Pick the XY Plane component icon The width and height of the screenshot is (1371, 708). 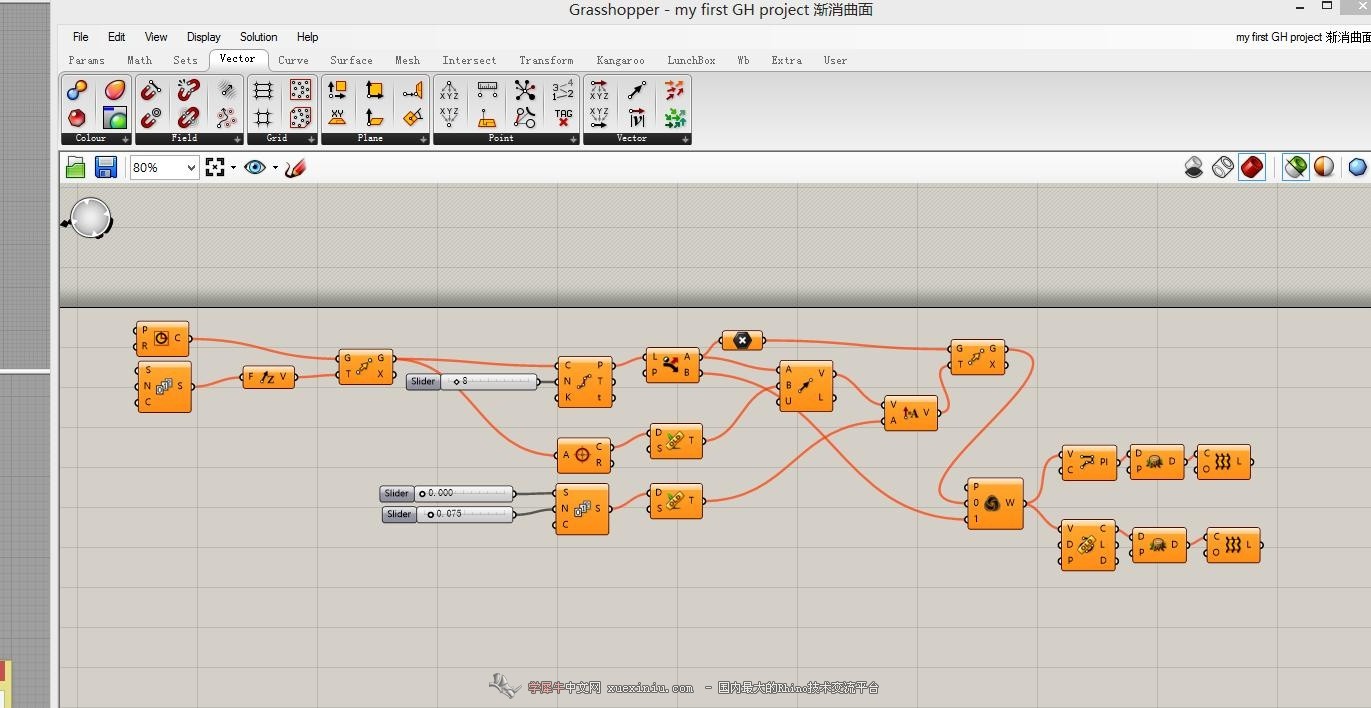coord(337,118)
